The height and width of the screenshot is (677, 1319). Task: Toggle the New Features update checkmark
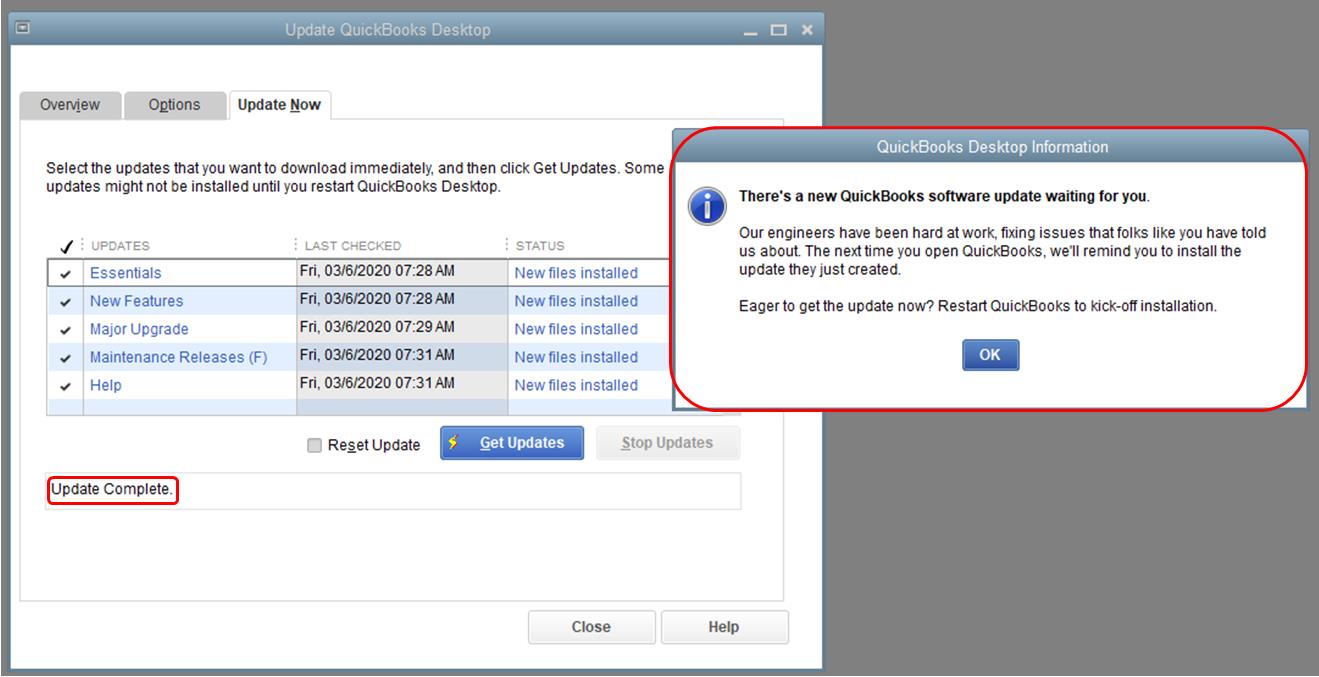pyautogui.click(x=66, y=301)
